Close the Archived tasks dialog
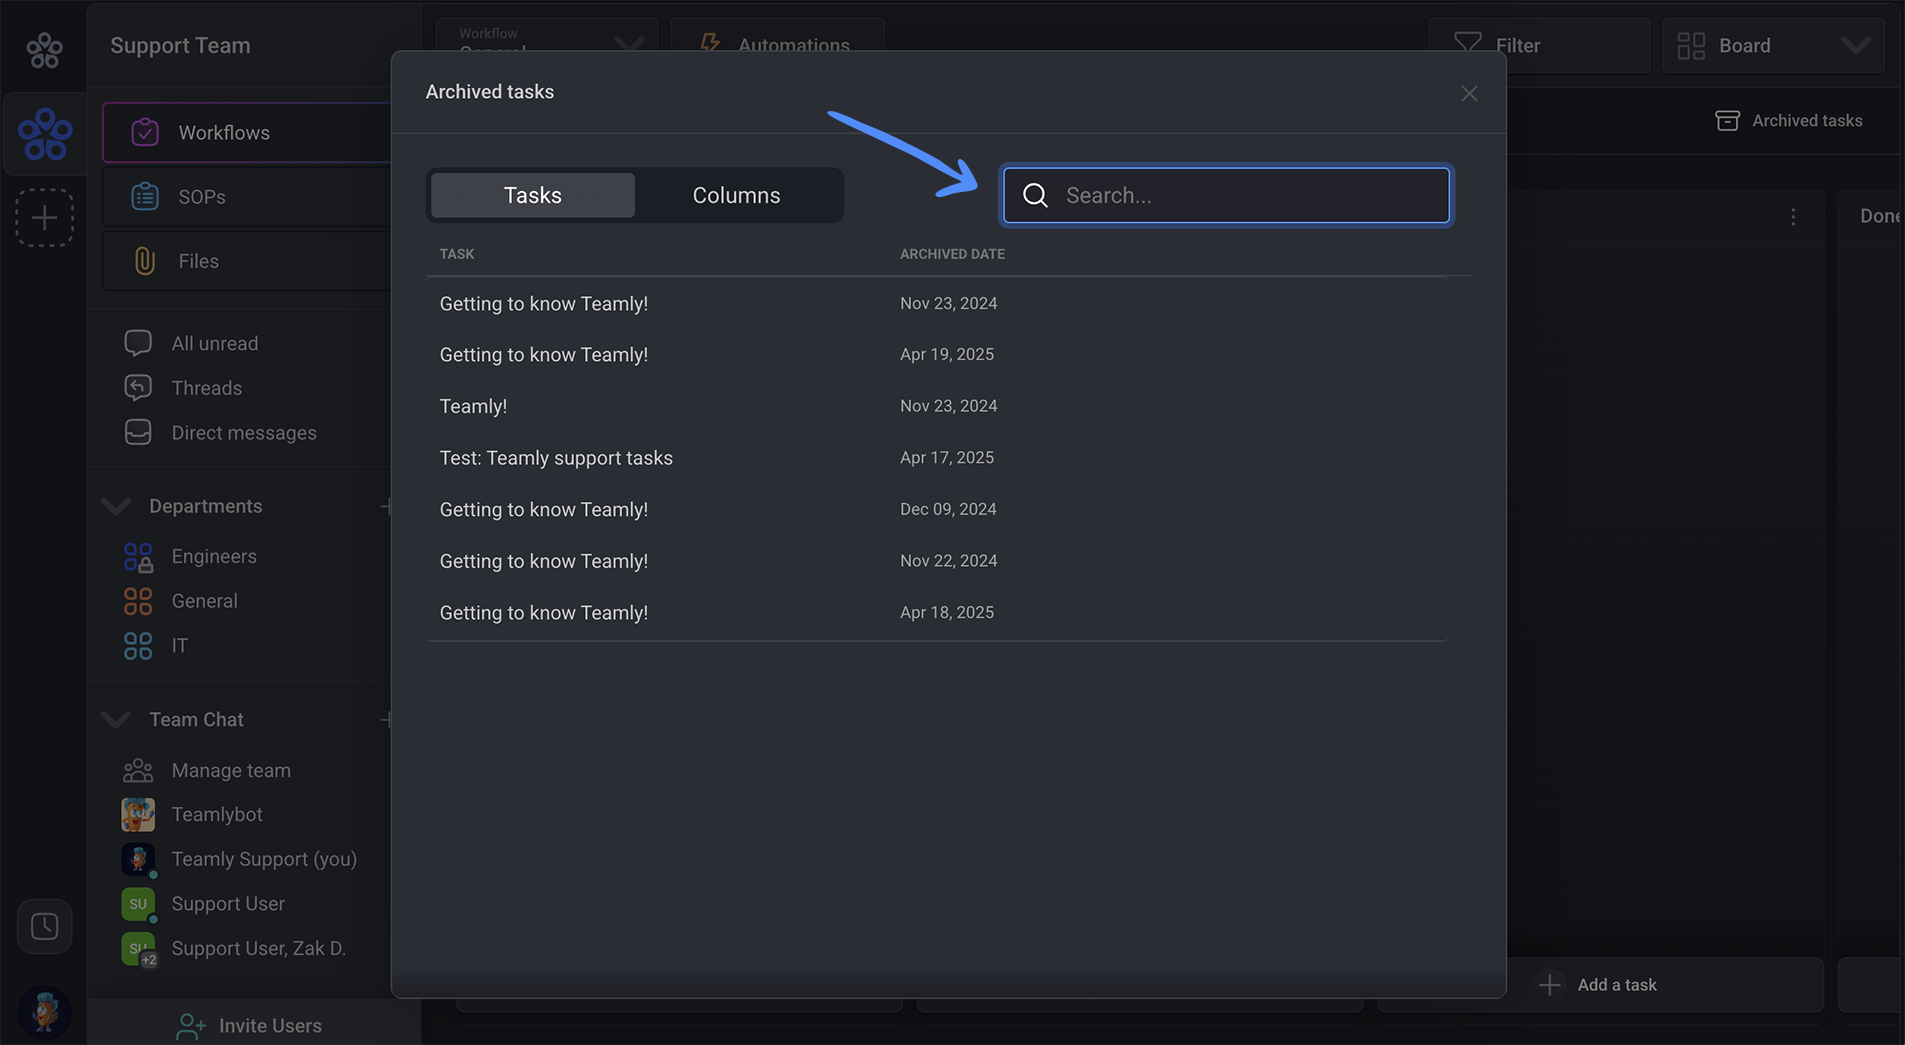The height and width of the screenshot is (1045, 1905). pos(1468,93)
